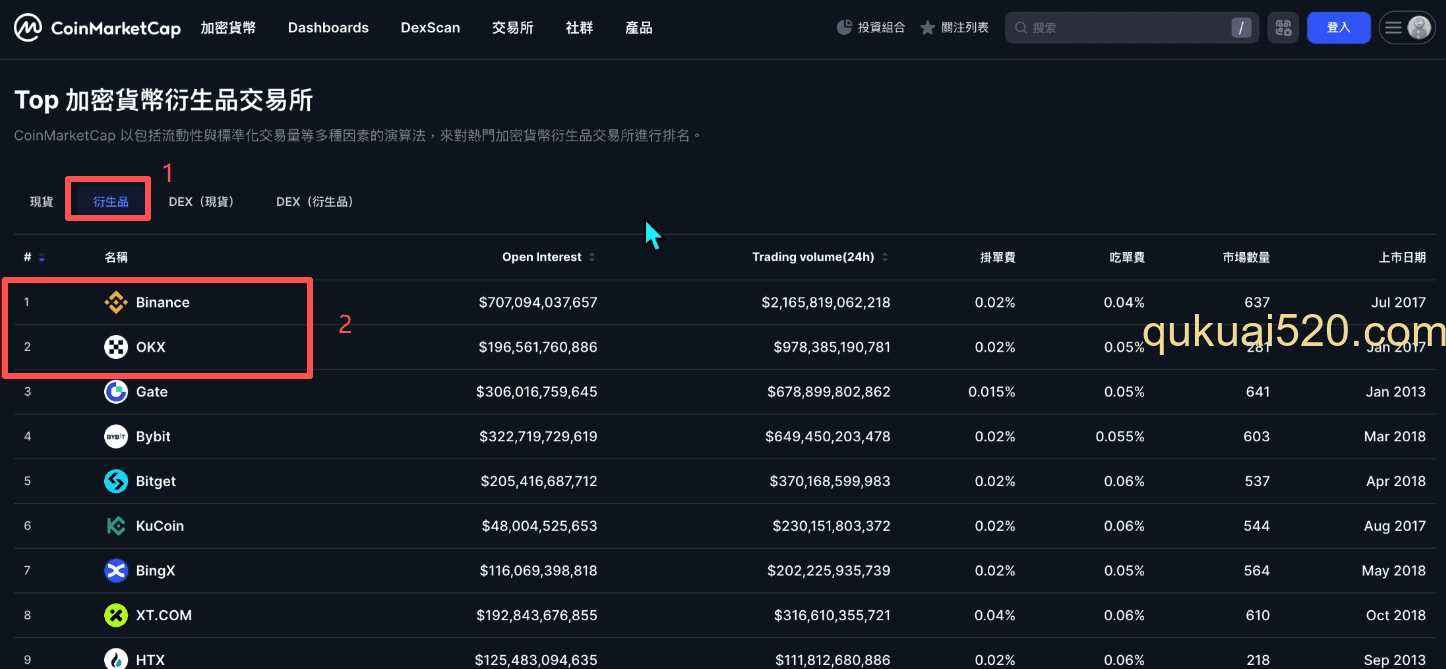Click the 吃單費 column header
Screen dimensions: 1446x669
click(x=1127, y=257)
